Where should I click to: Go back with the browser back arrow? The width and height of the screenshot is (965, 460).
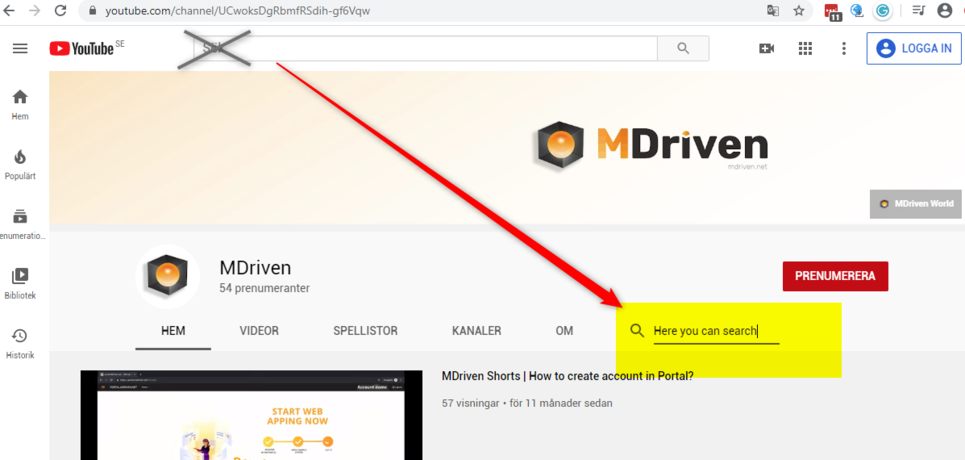tap(9, 10)
